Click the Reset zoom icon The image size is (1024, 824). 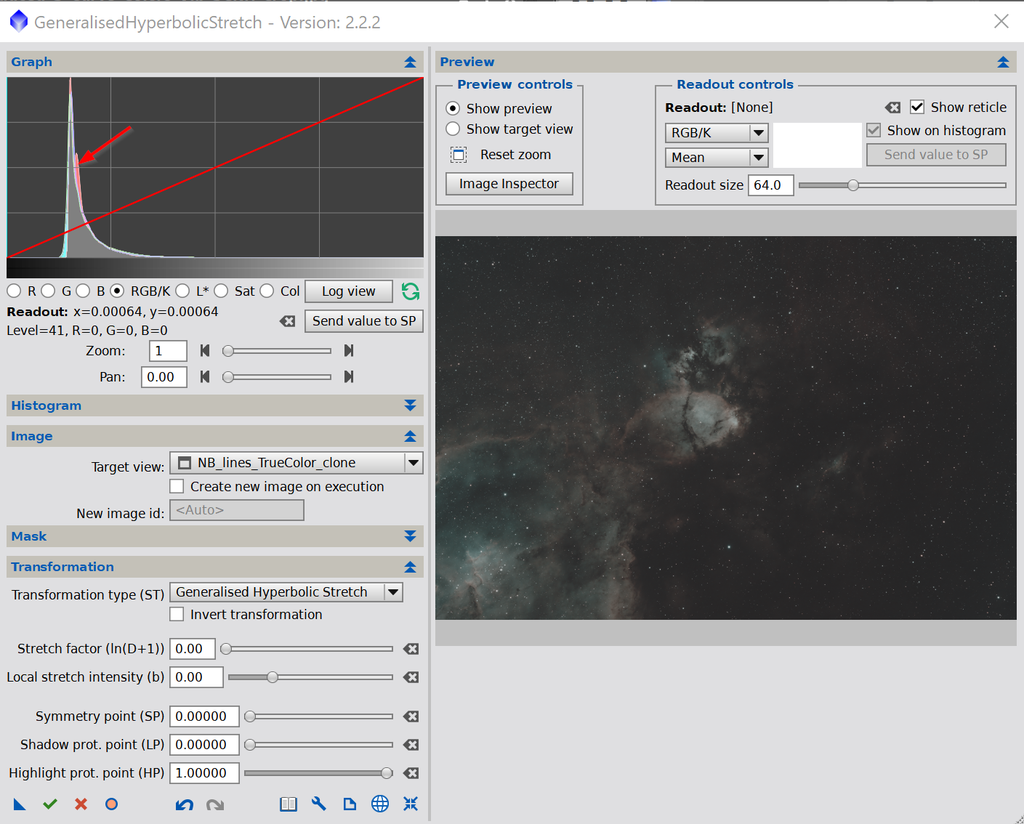(459, 155)
